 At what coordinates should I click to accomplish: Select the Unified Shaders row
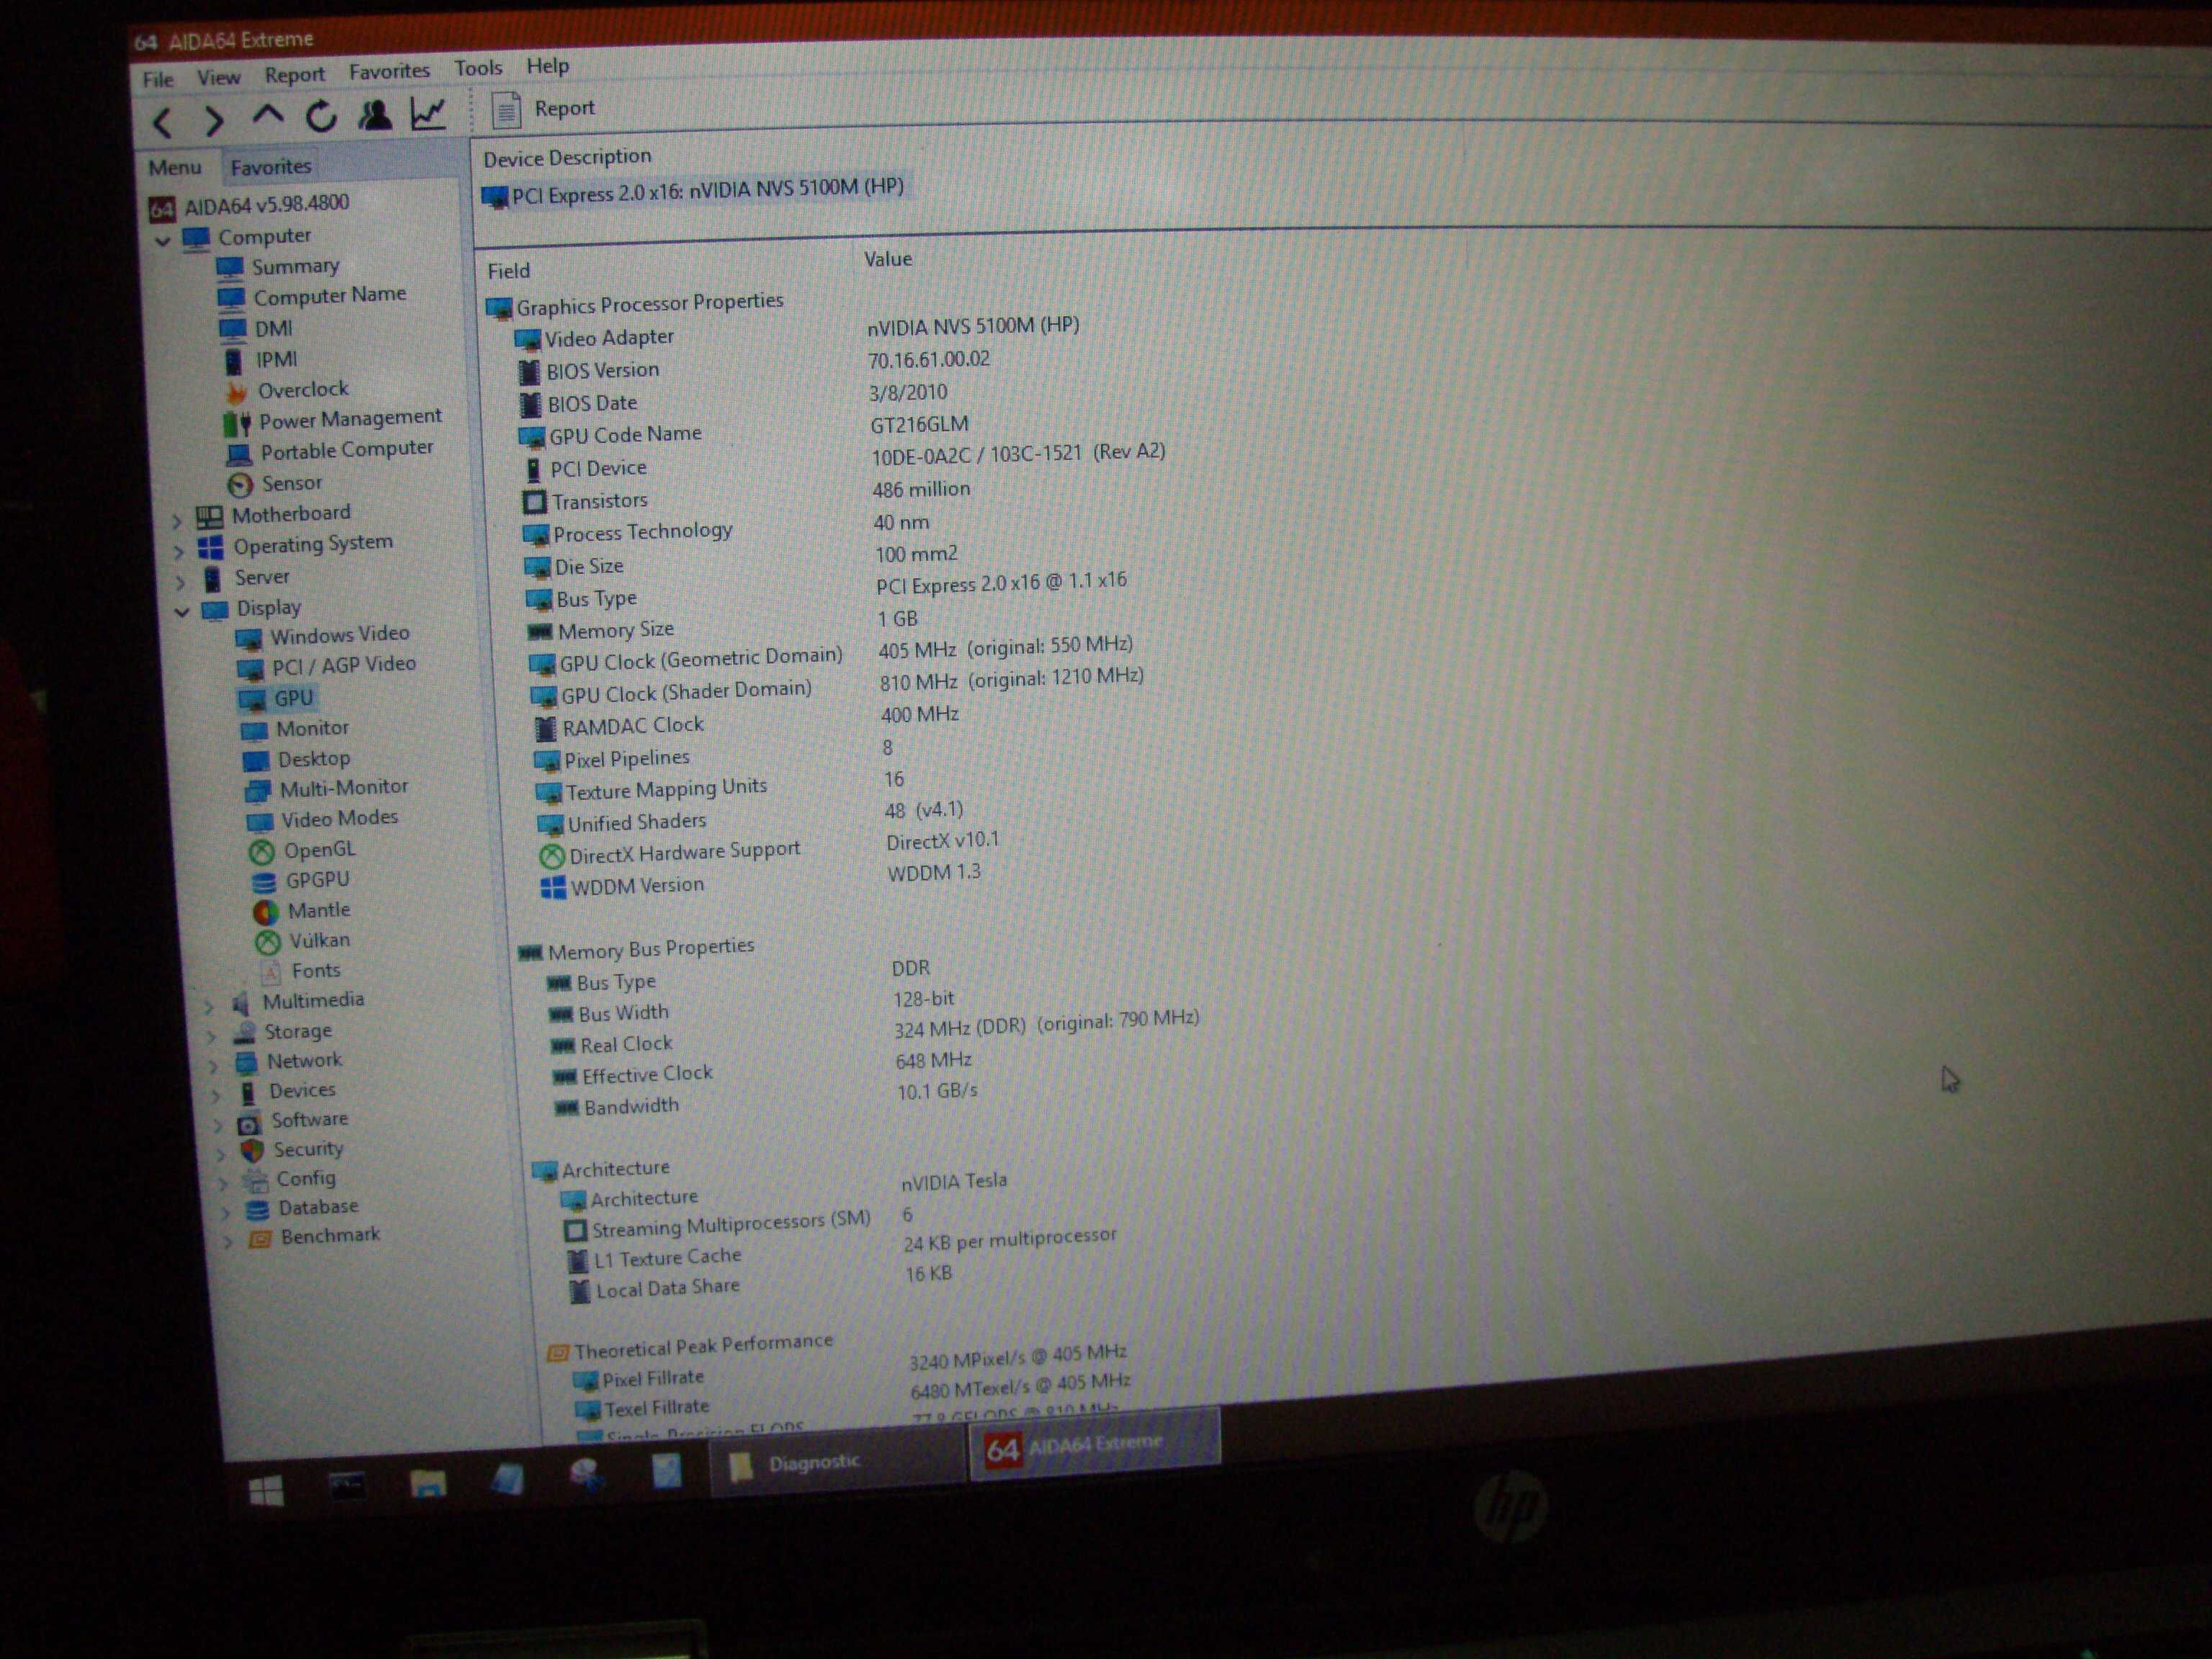pyautogui.click(x=751, y=817)
